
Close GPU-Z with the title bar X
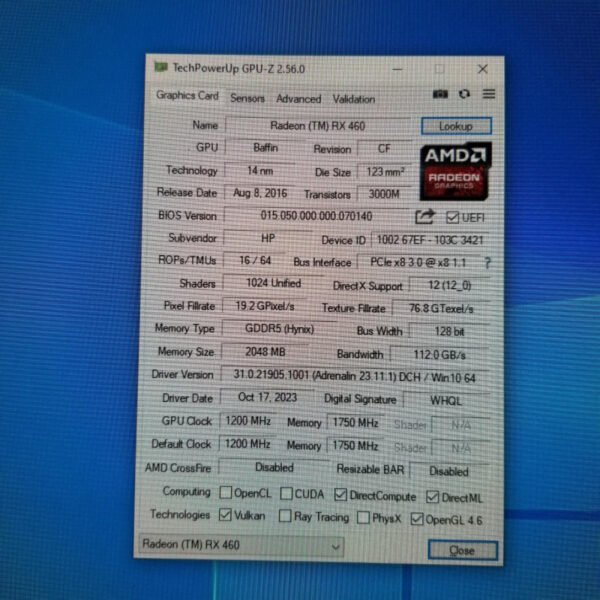[x=483, y=69]
